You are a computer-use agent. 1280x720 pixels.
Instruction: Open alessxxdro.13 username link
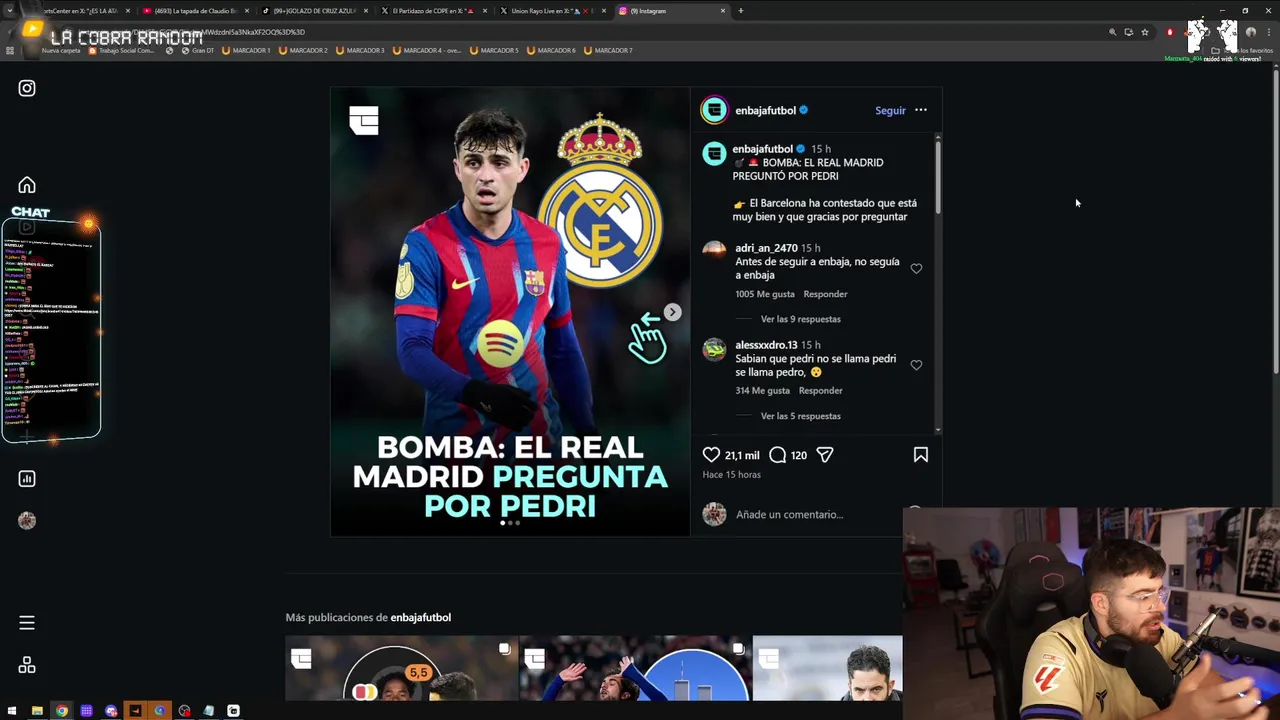pos(766,345)
